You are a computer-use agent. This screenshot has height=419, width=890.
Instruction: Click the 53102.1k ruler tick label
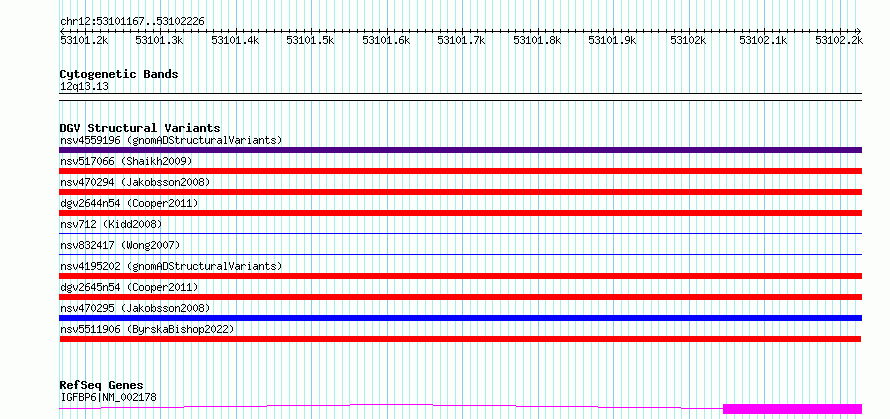pos(763,40)
